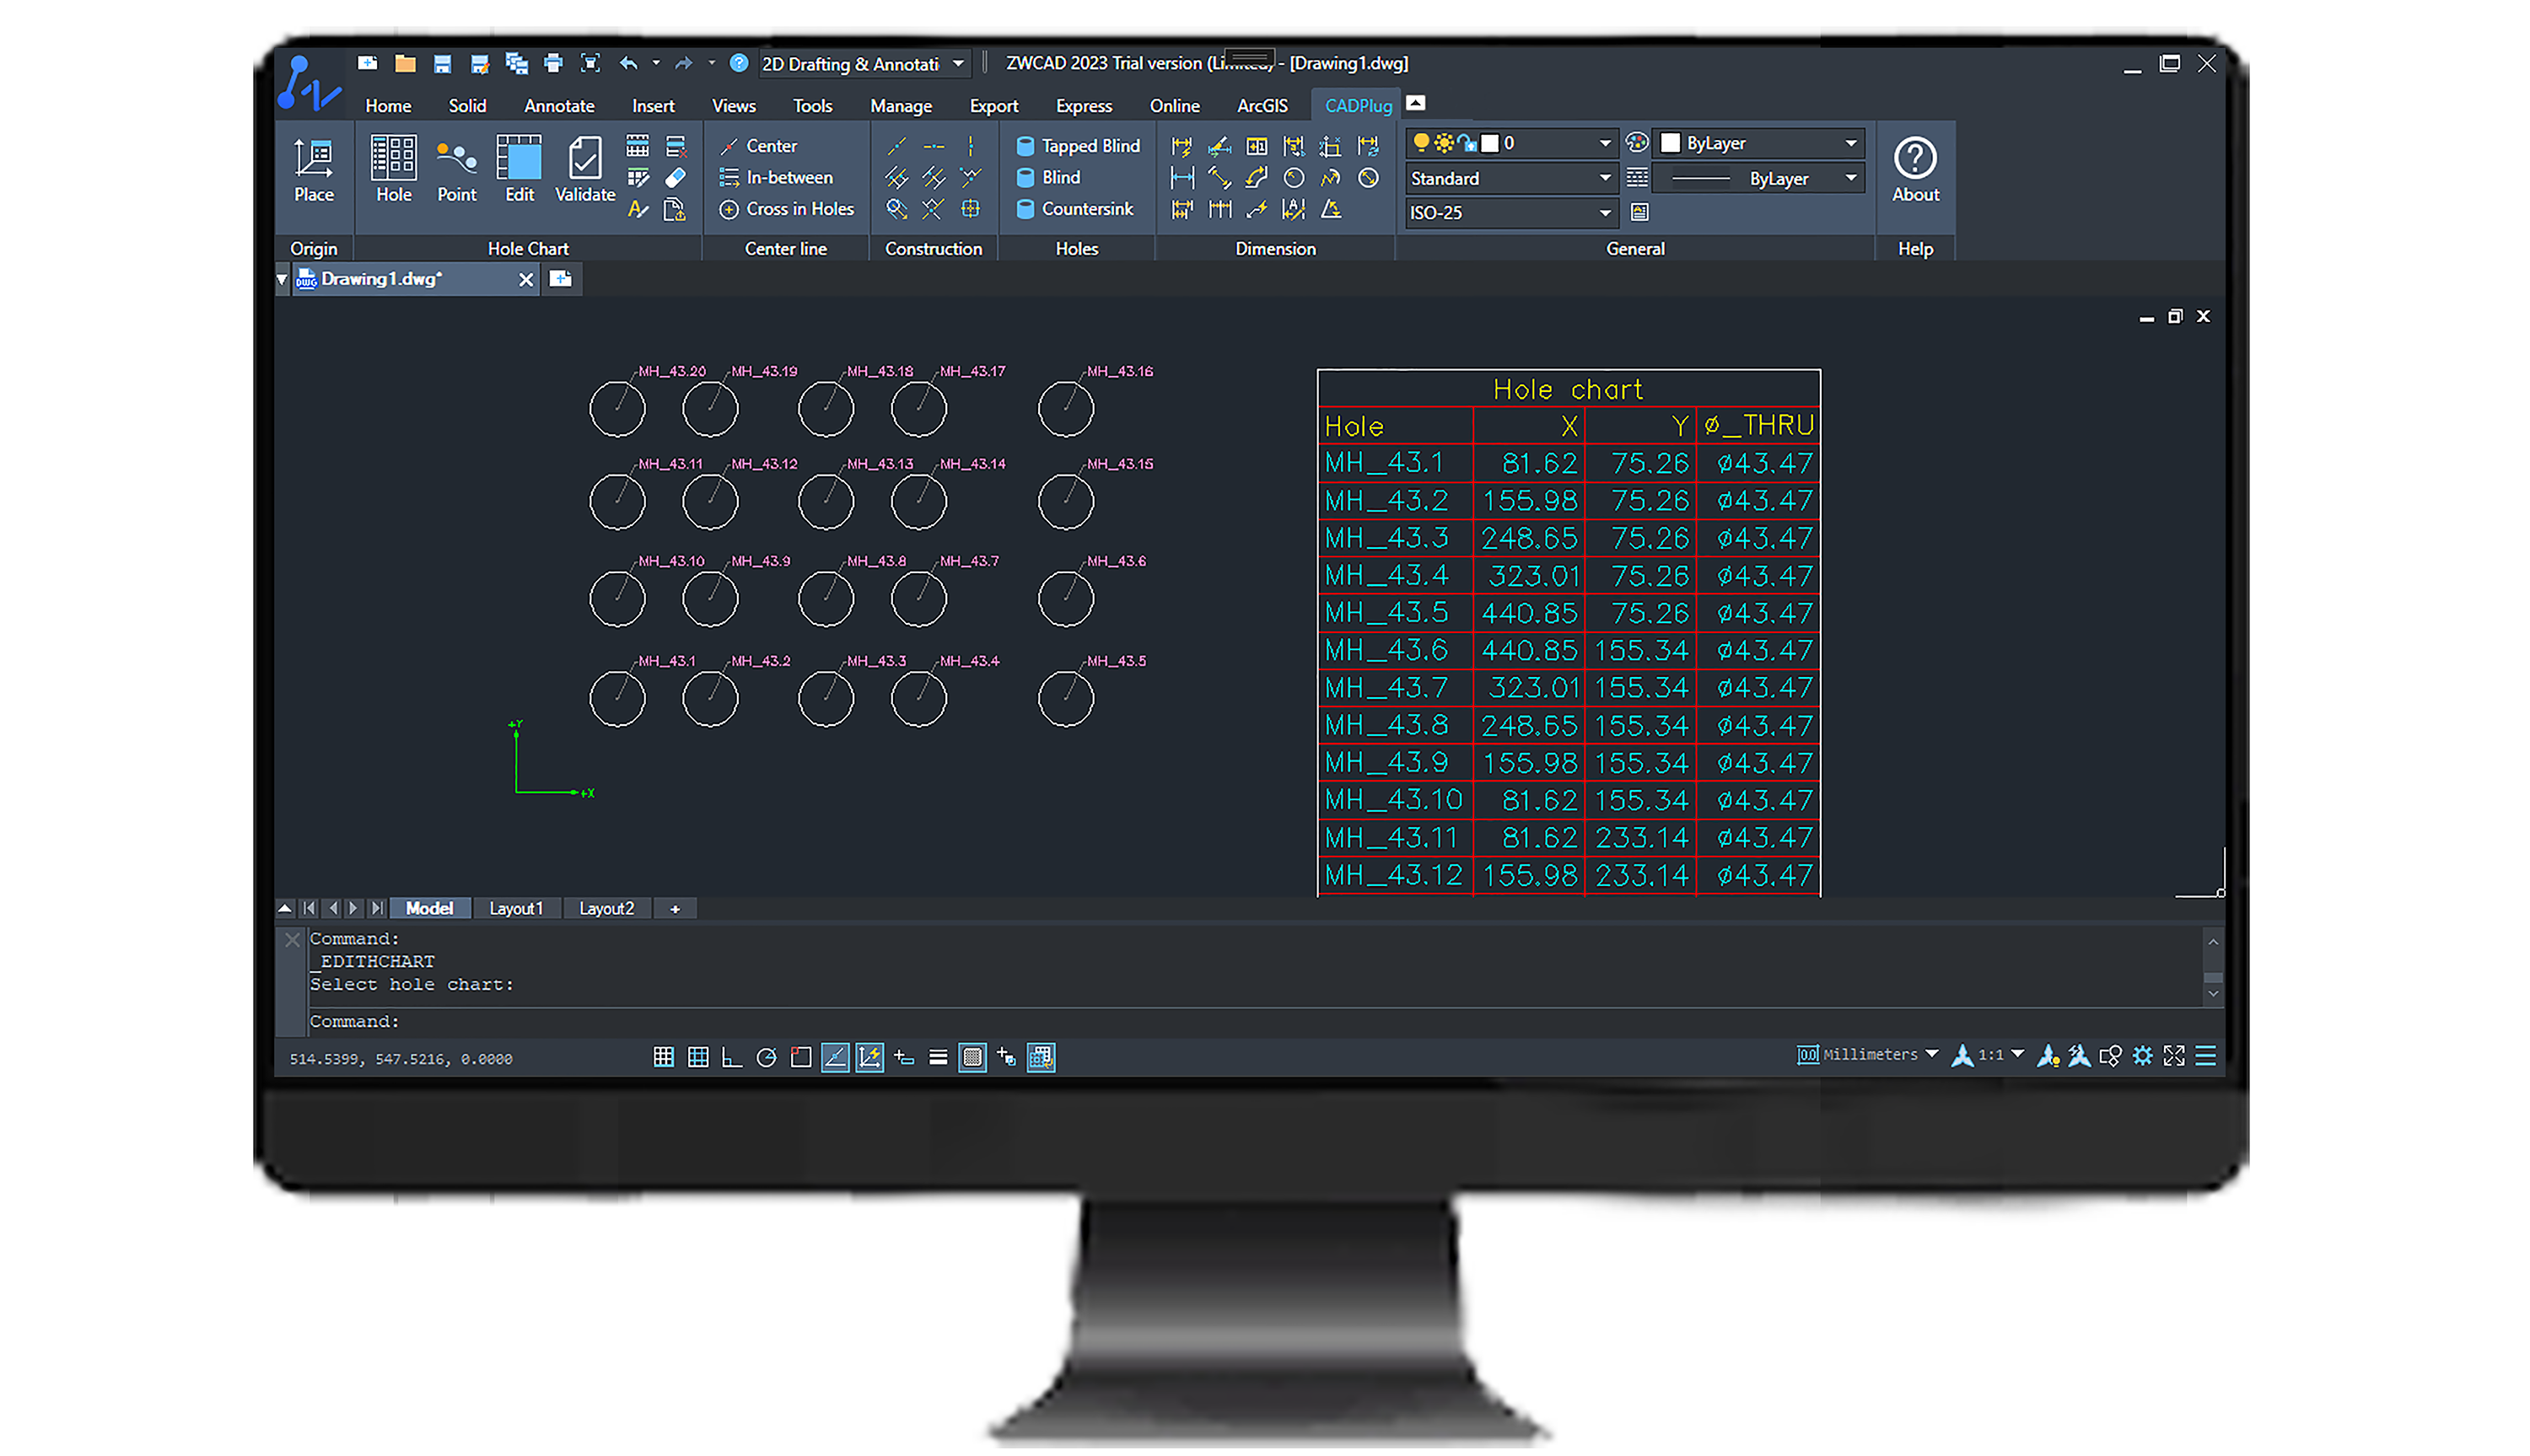The image size is (2530, 1456).
Task: Open the Annotate ribbon tab
Action: (x=558, y=106)
